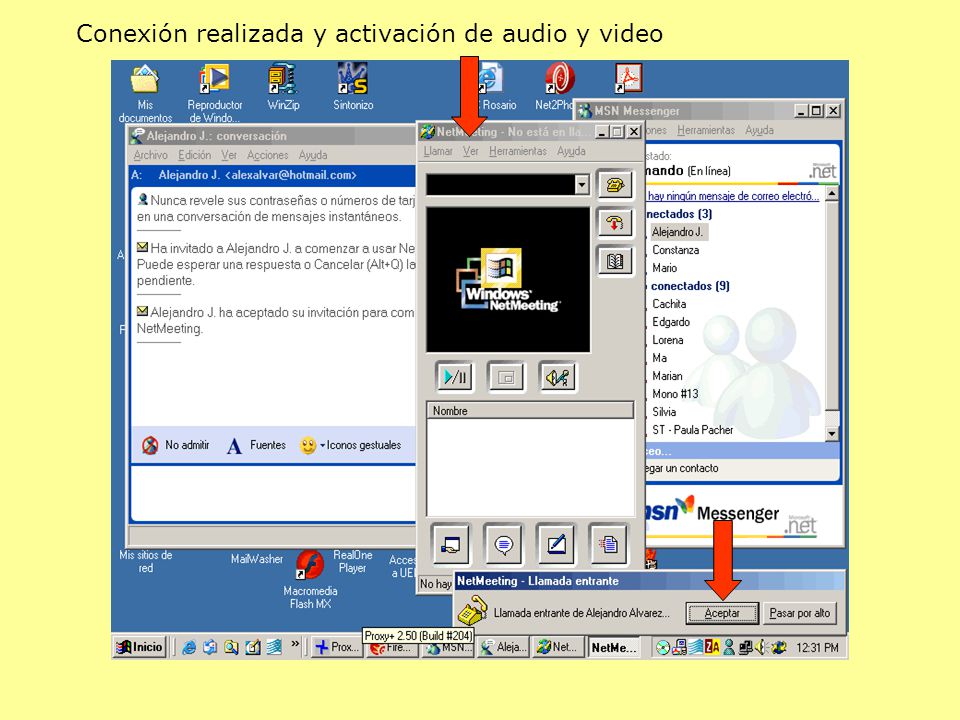Screen dimensions: 960x720
Task: Collapse the conectados (3) group in Messenger
Action: tap(679, 214)
